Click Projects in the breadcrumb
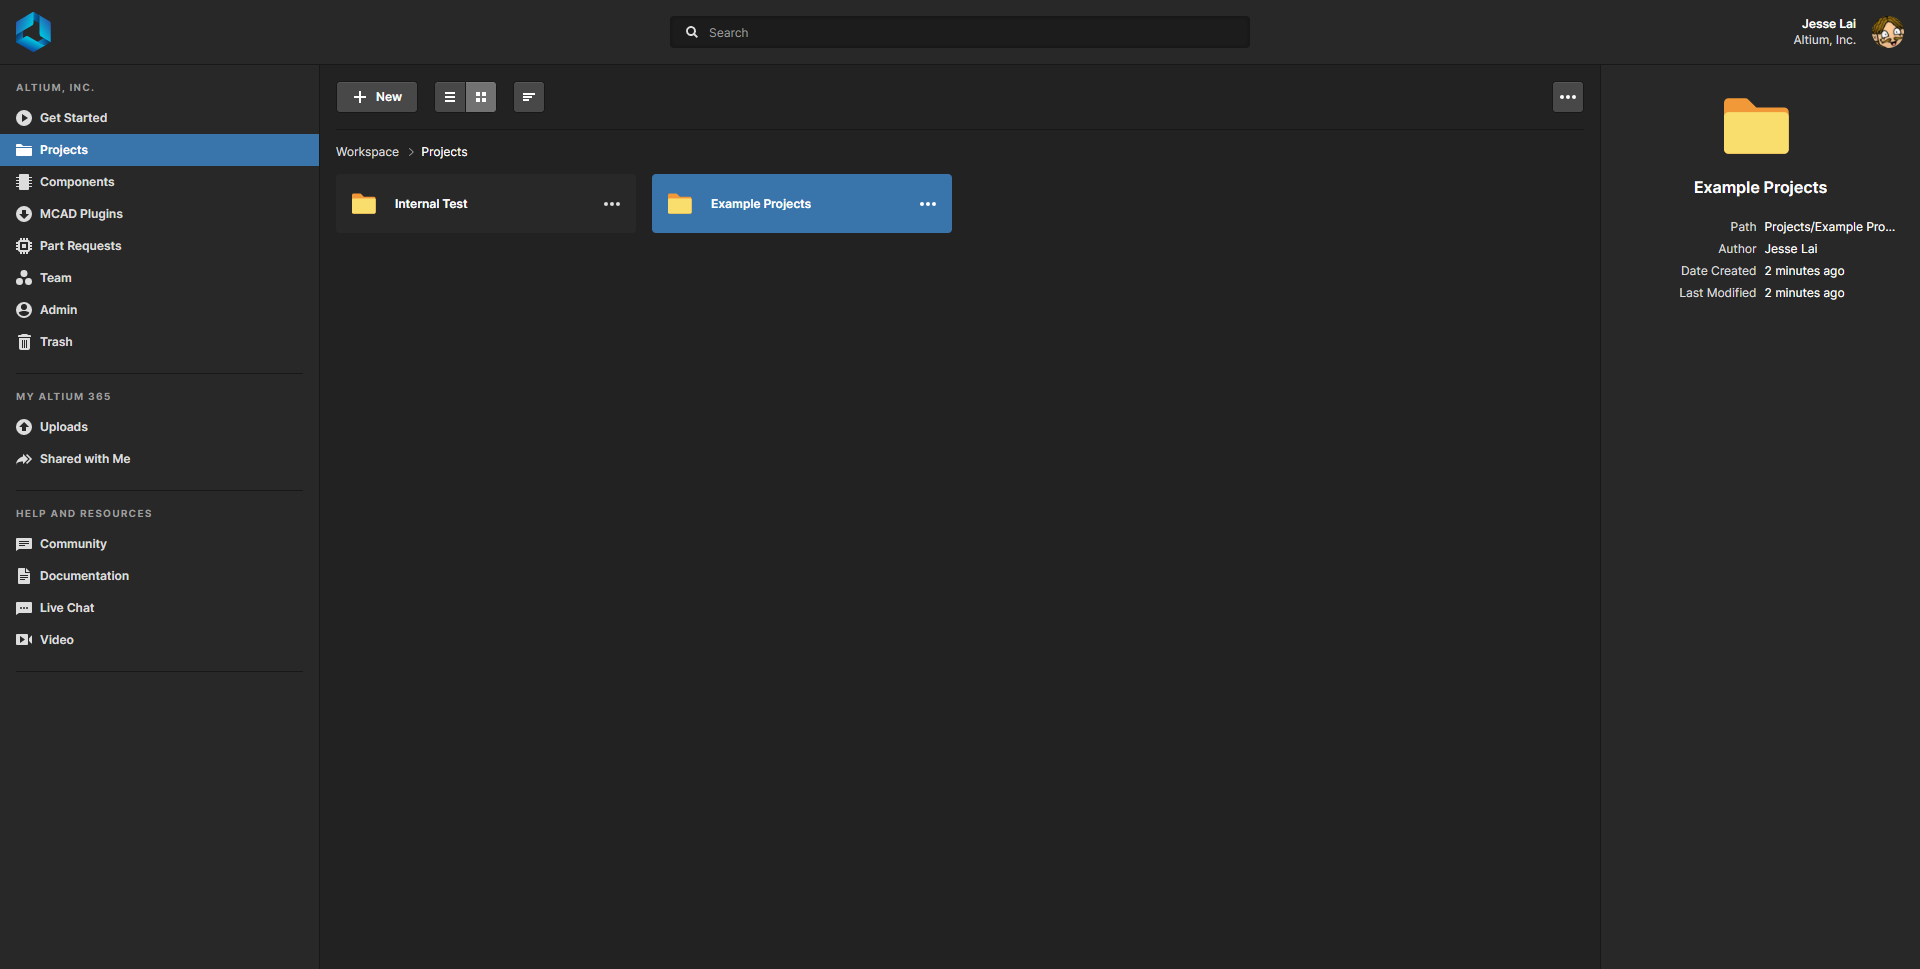 (444, 152)
